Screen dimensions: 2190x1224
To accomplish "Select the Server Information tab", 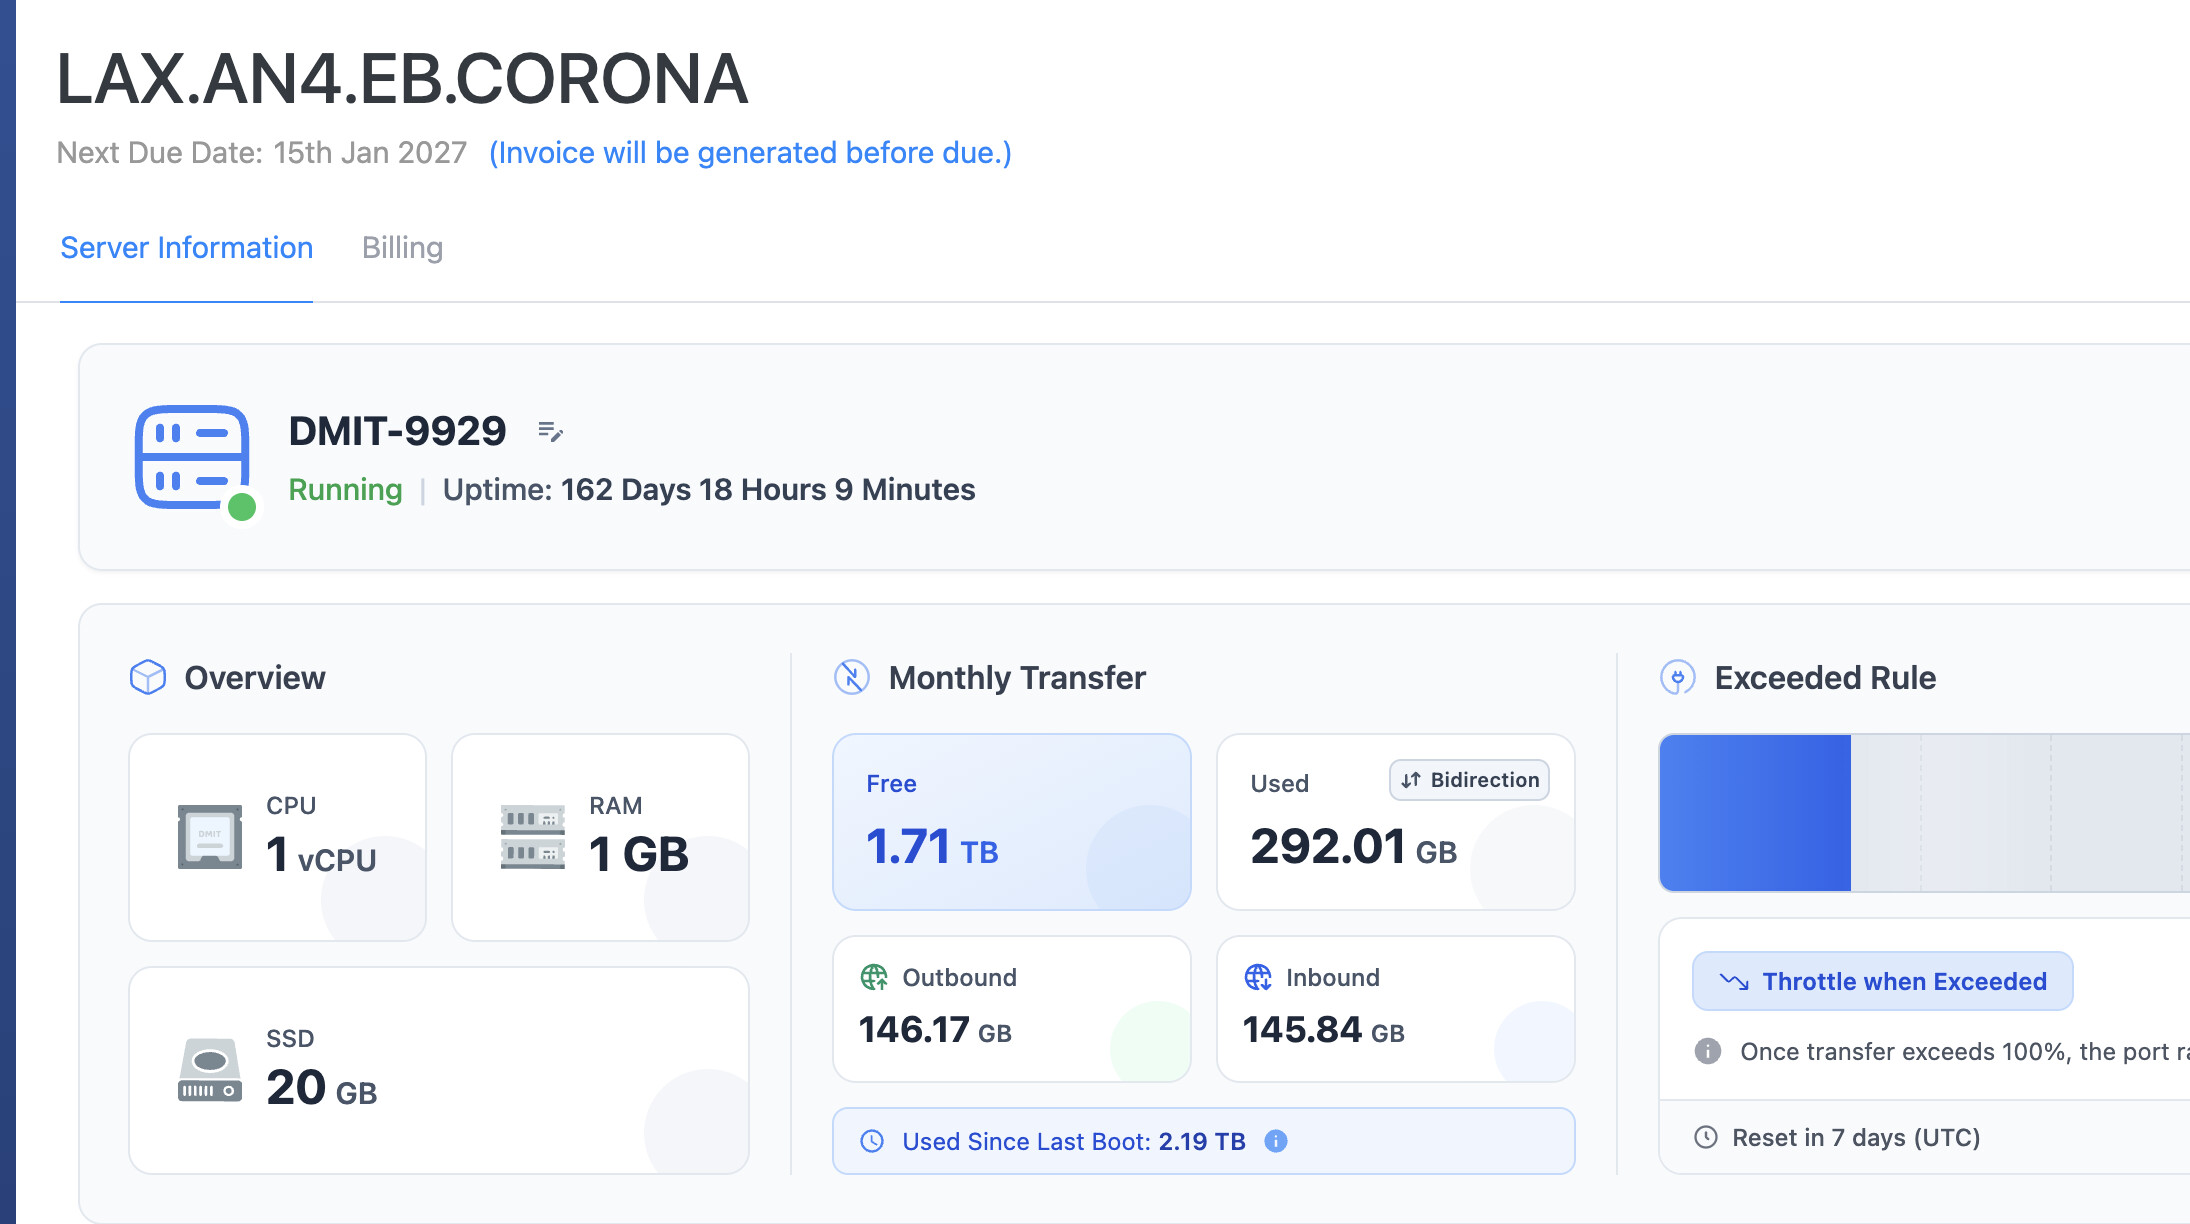I will (186, 247).
